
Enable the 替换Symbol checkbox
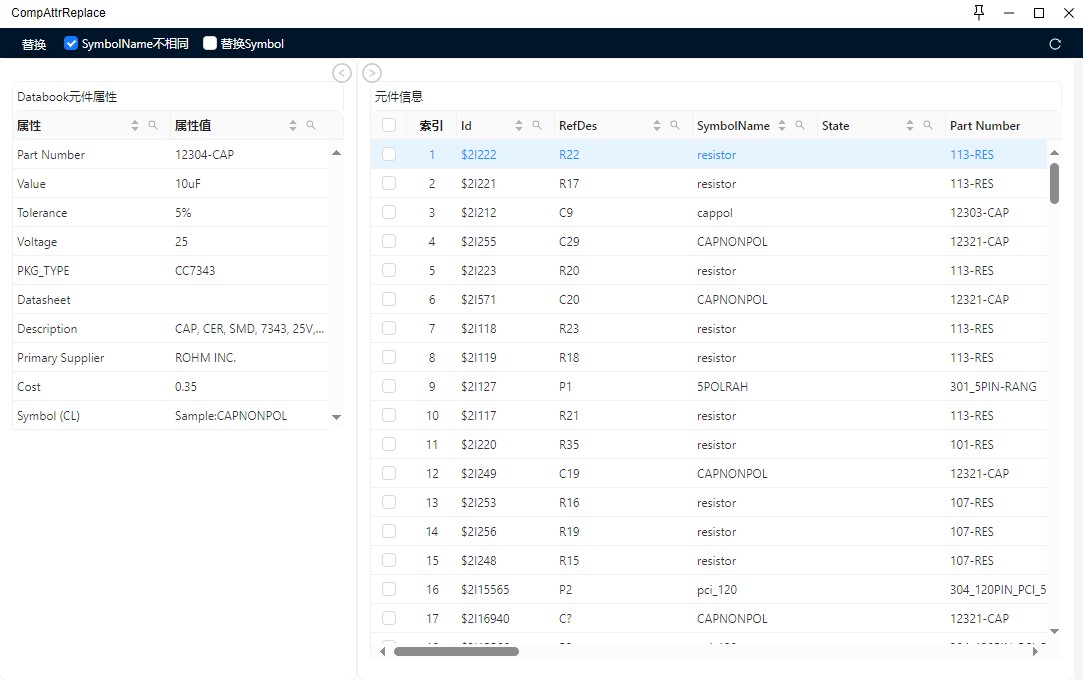coord(210,44)
